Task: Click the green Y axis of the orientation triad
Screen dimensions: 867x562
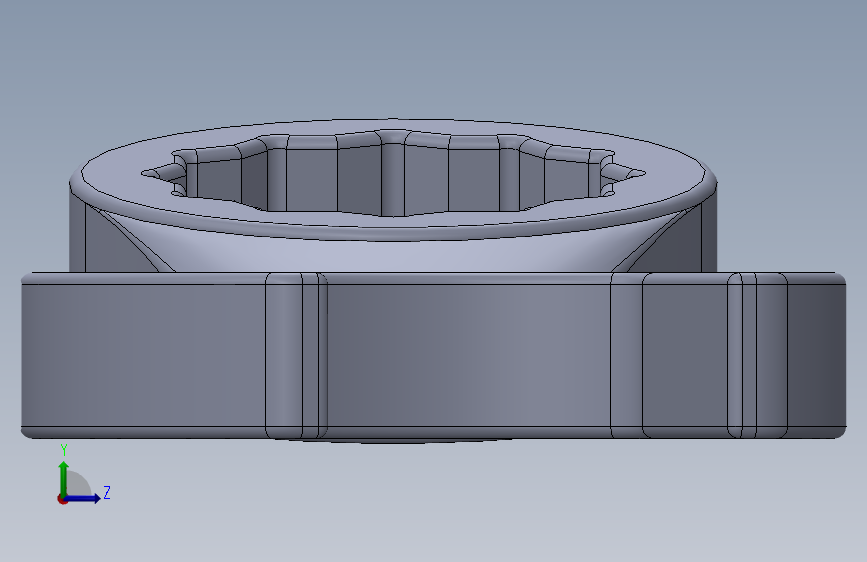Action: coord(64,478)
